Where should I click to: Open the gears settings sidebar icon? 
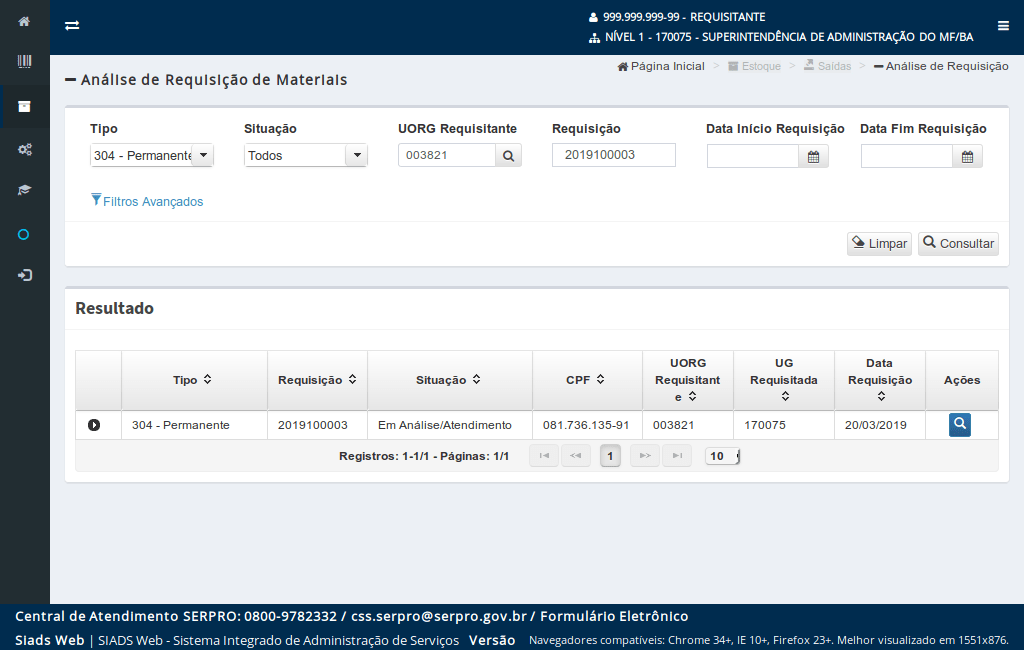24,150
